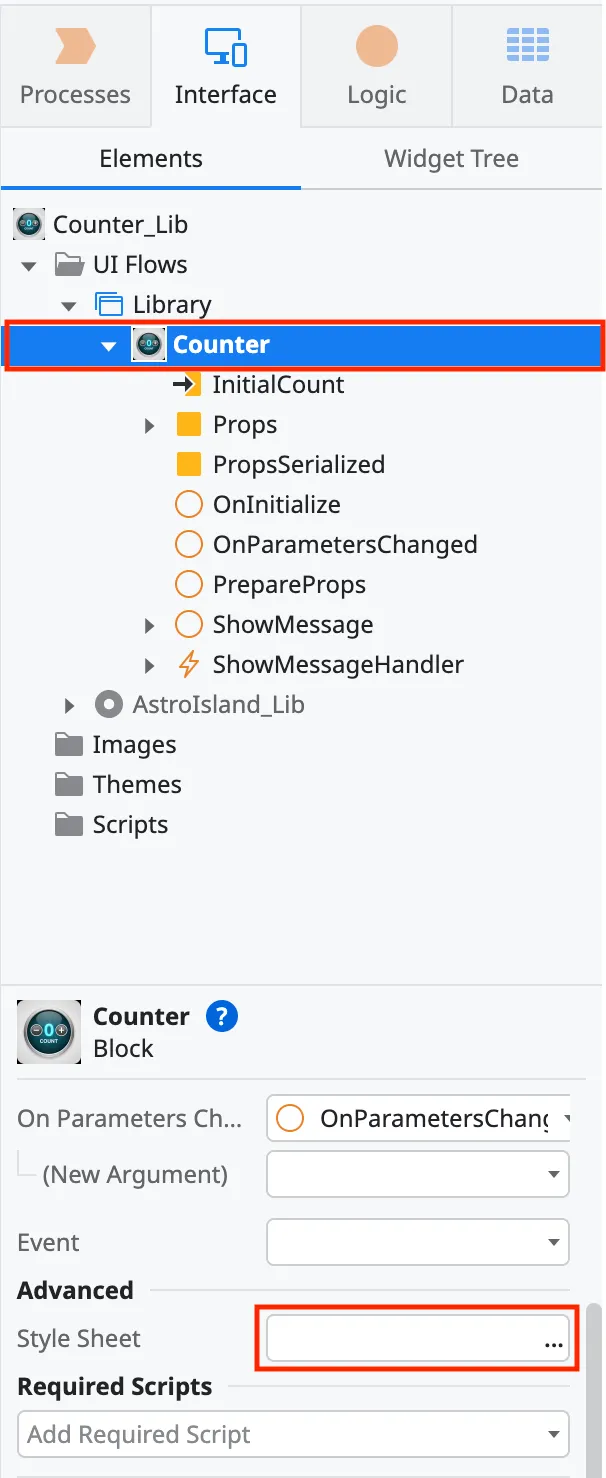Select the Elements tab
The width and height of the screenshot is (606, 1478).
(150, 158)
